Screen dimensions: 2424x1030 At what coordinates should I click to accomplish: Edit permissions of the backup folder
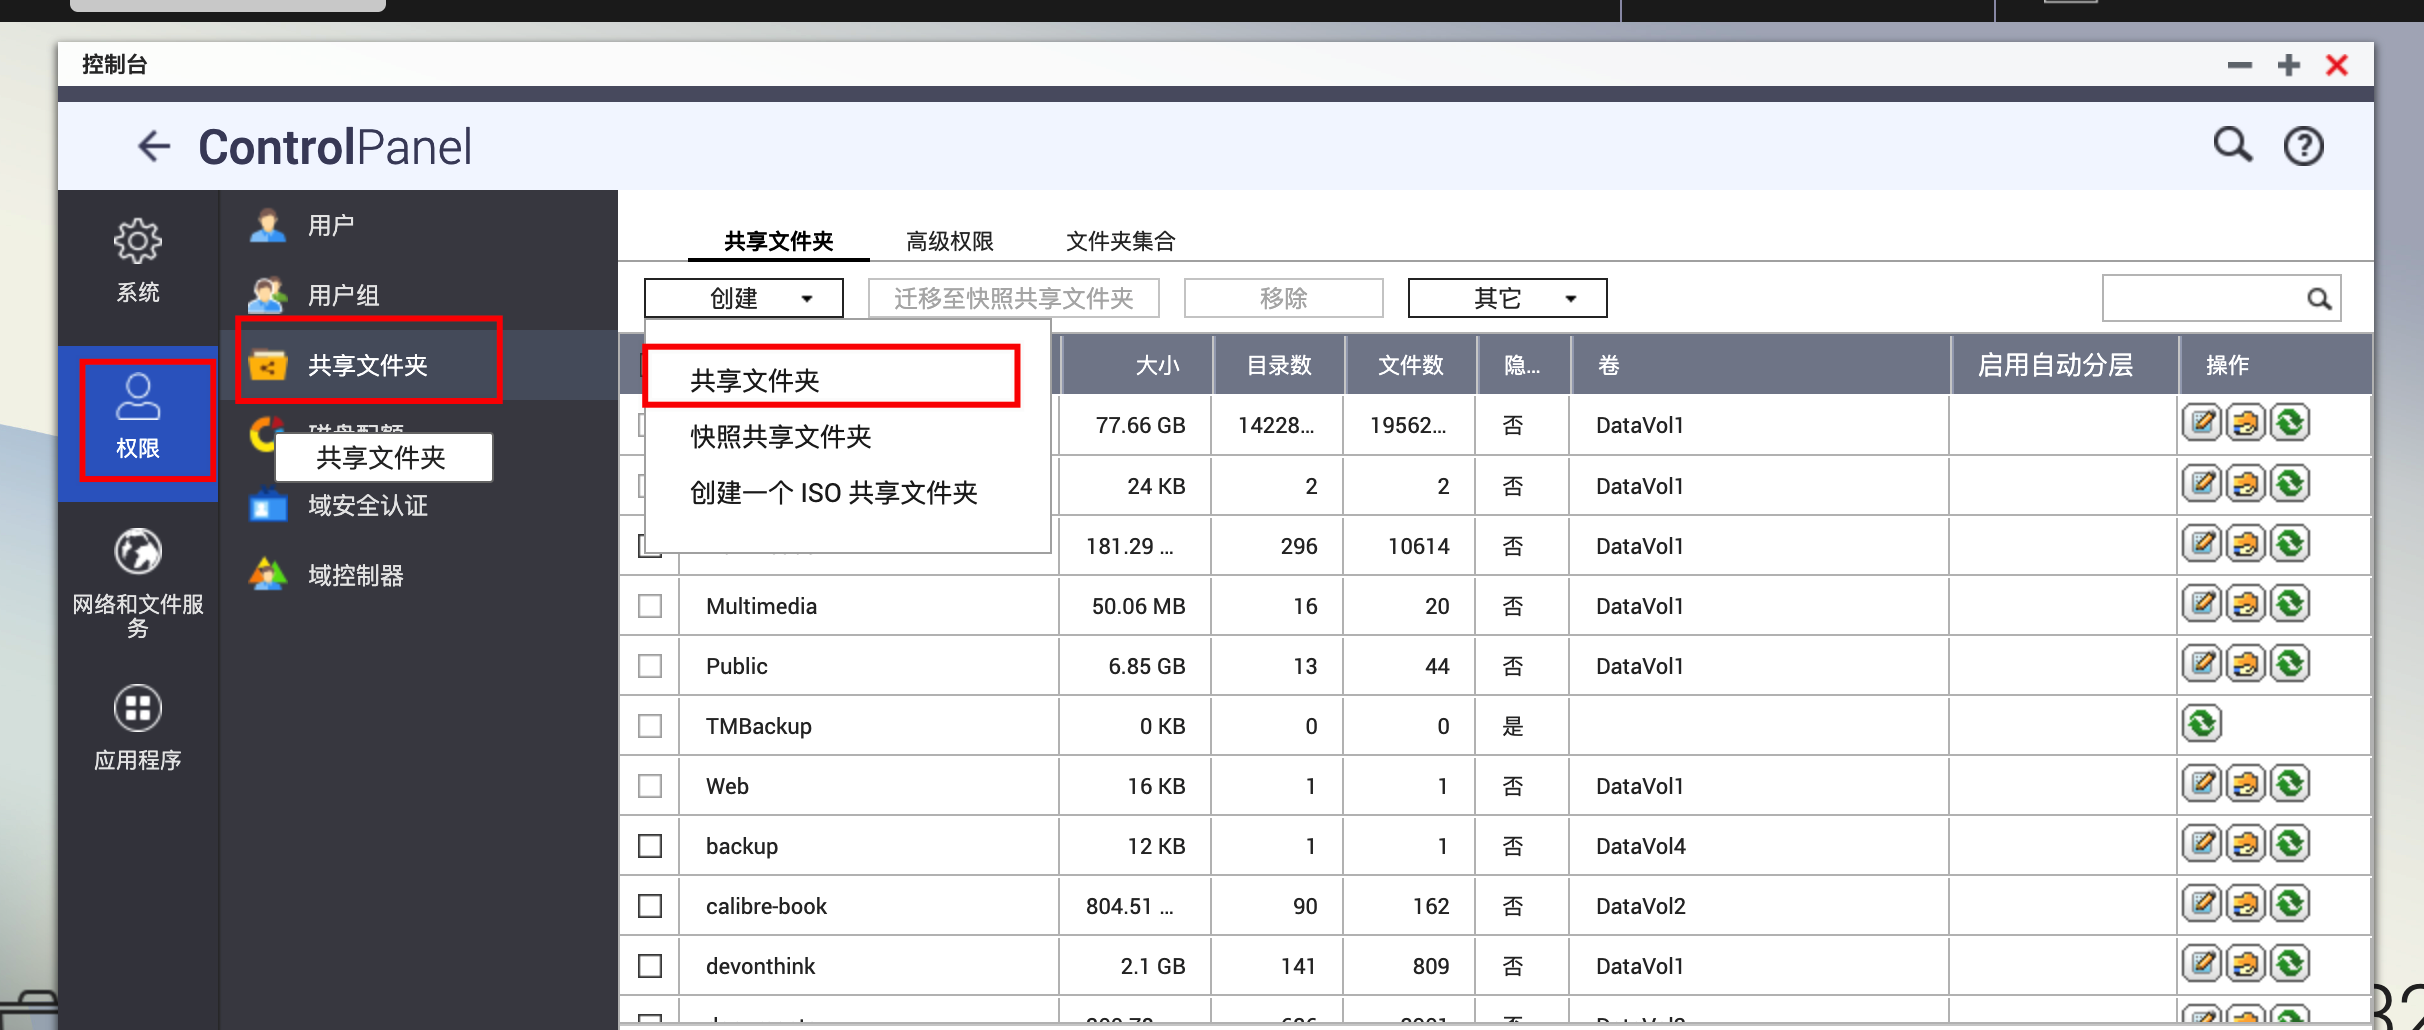(2246, 844)
